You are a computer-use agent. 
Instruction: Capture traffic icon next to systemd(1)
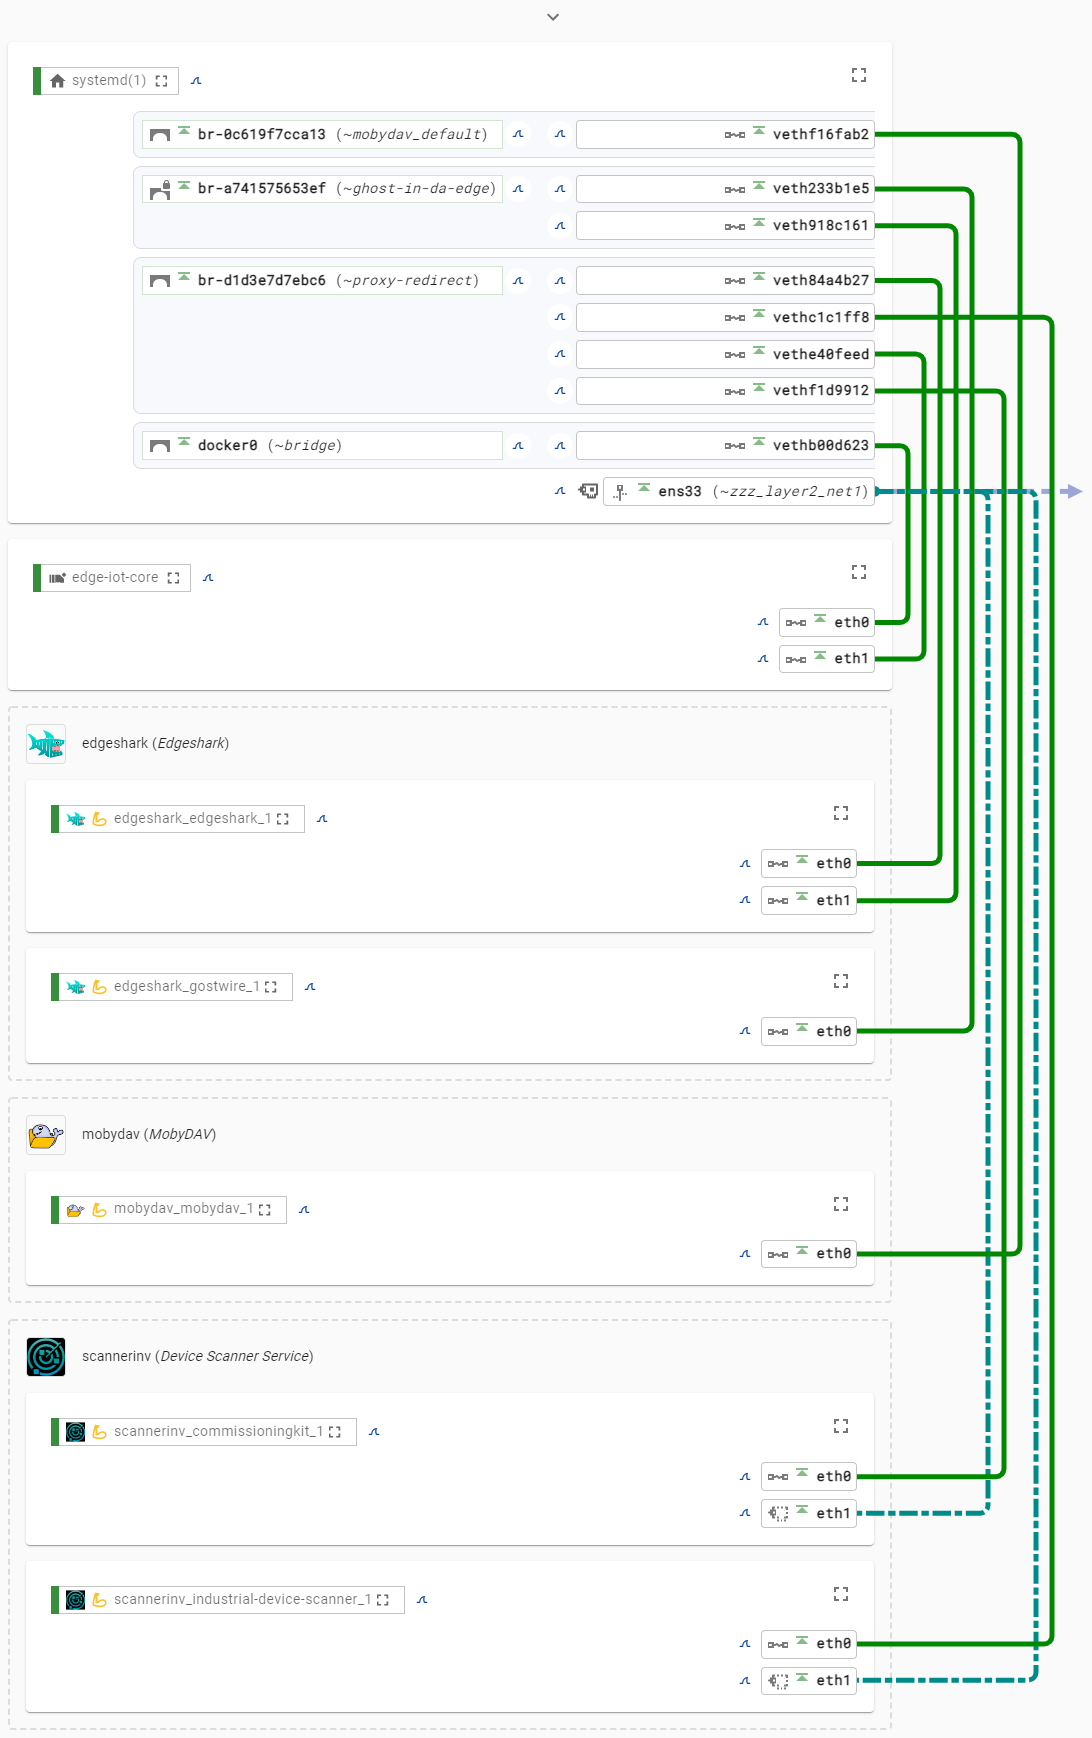coord(196,81)
